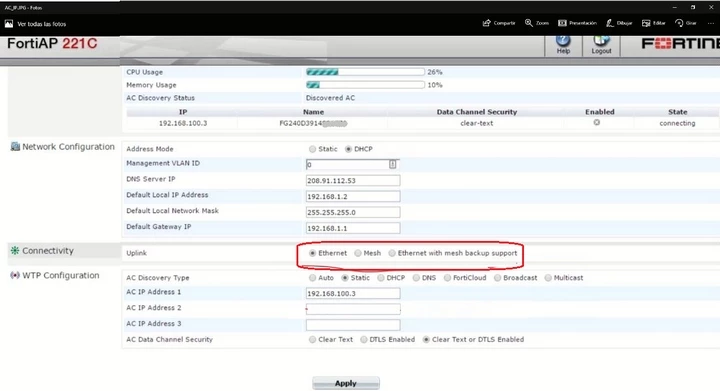Click the Default Local IP Address field
The width and height of the screenshot is (720, 391).
point(353,196)
